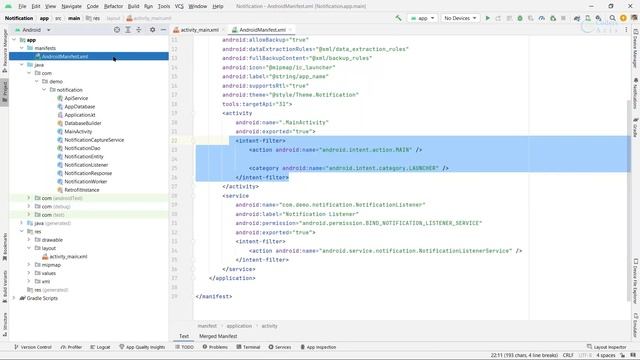Click the user account avatar icon
The image size is (640, 360).
(633, 18)
